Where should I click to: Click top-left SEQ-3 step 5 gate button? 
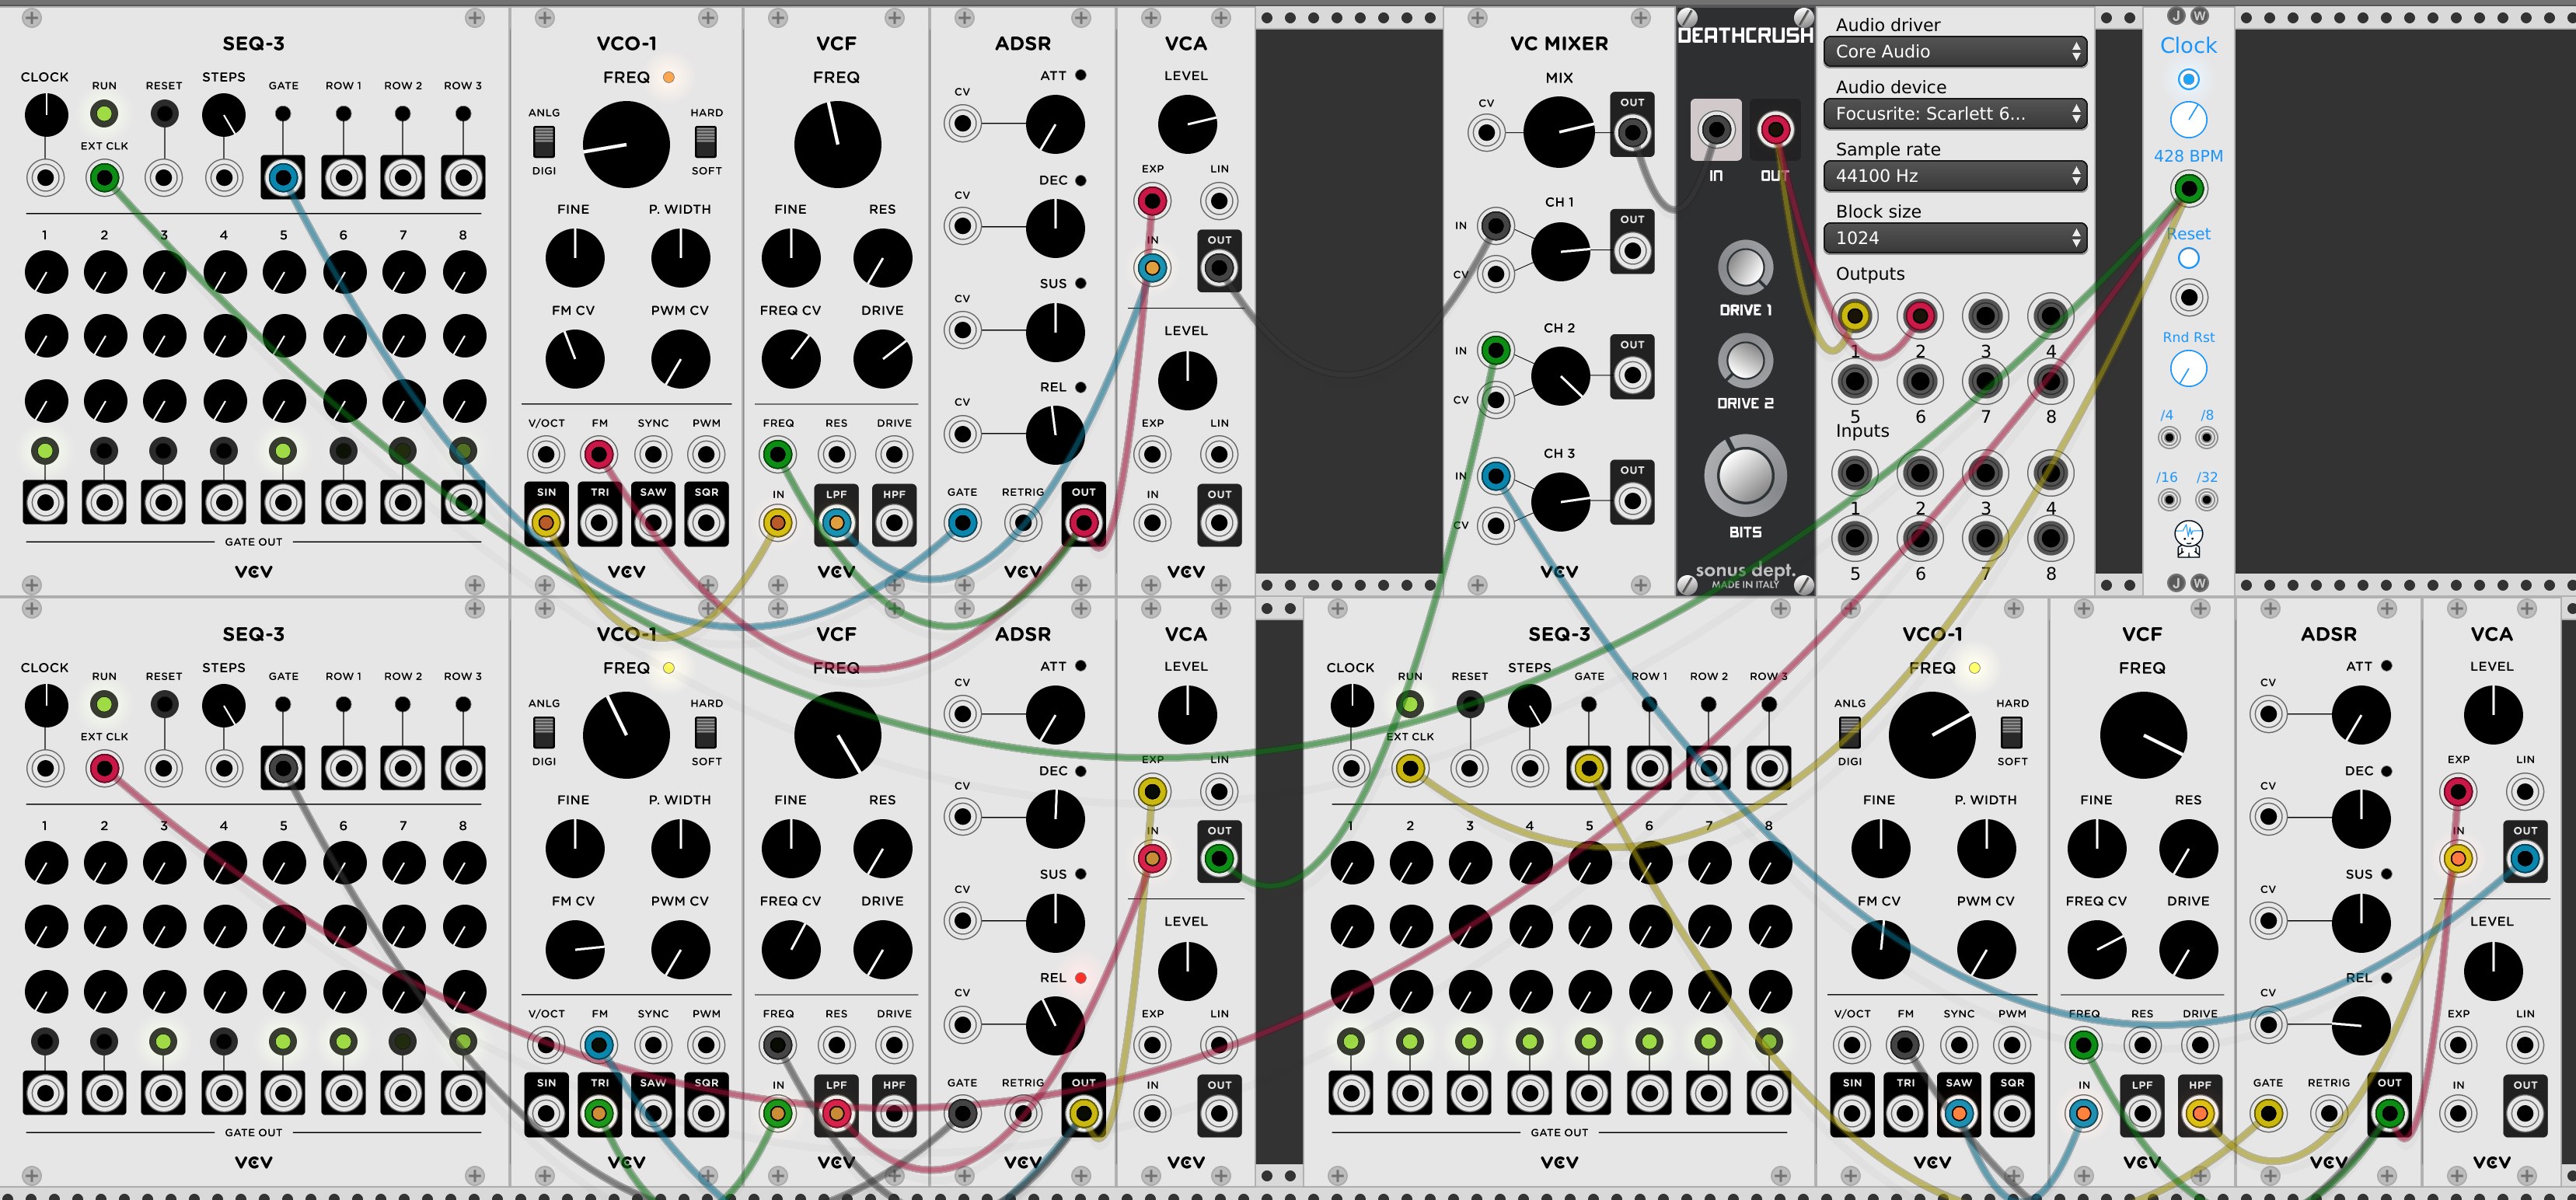coord(283,451)
